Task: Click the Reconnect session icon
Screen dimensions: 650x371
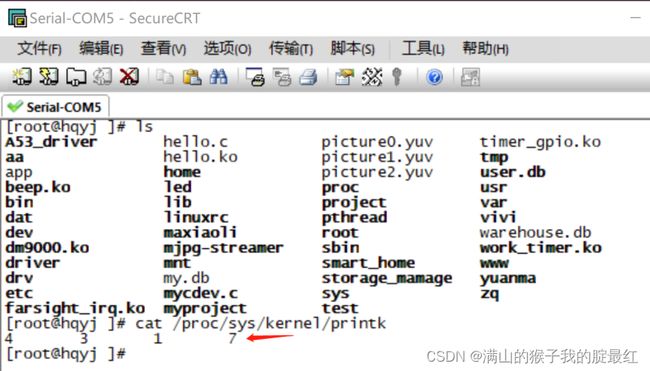Action: pos(102,77)
